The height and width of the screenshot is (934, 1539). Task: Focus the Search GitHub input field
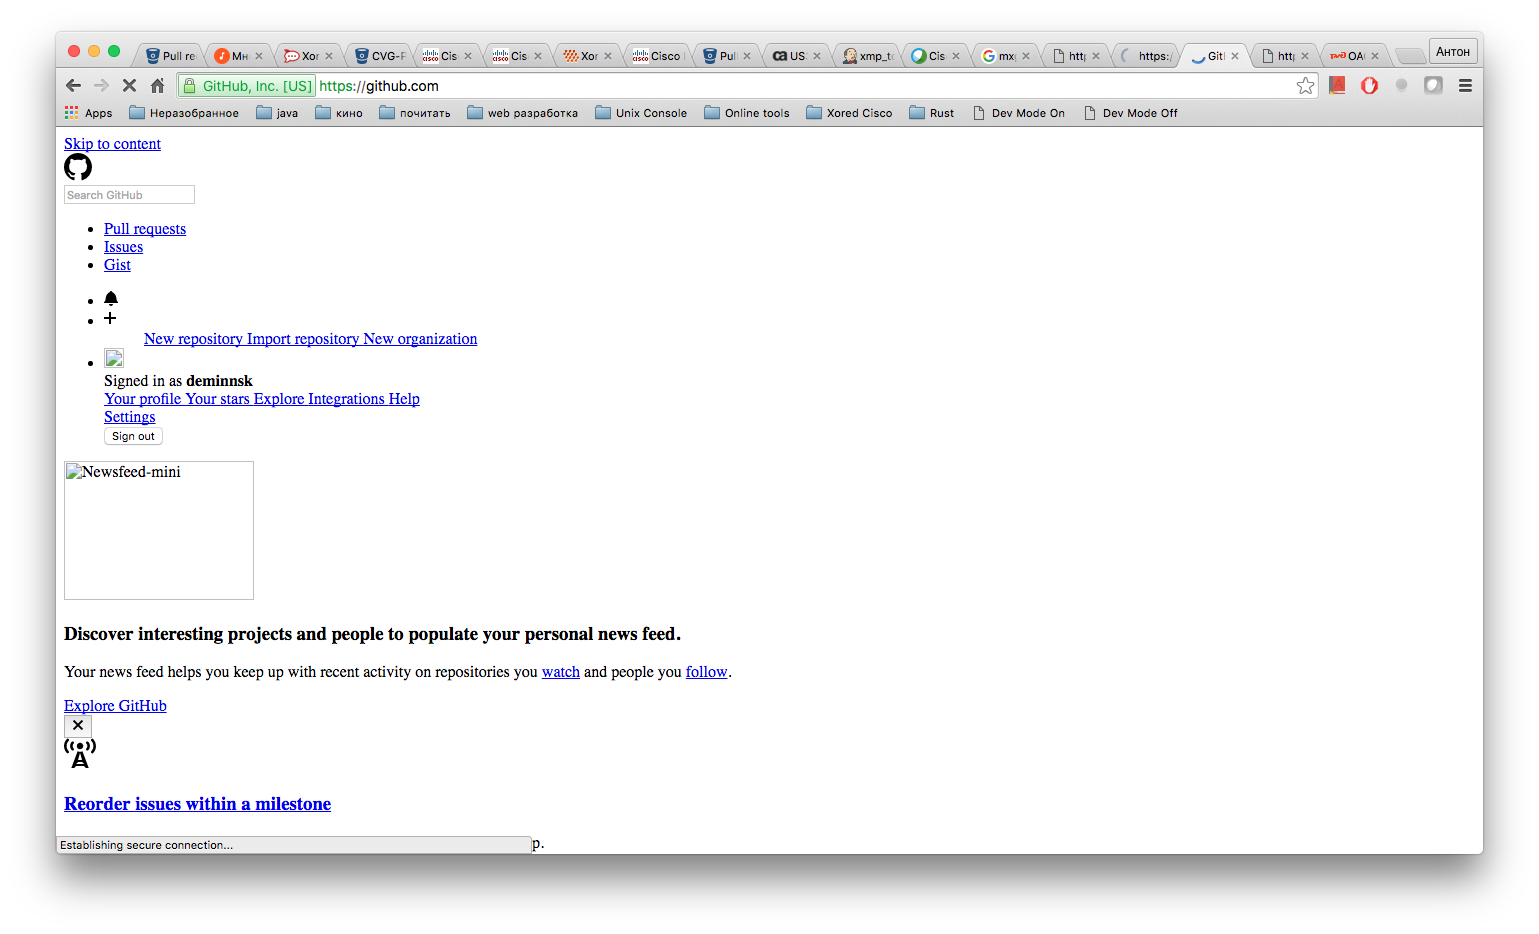pos(129,195)
